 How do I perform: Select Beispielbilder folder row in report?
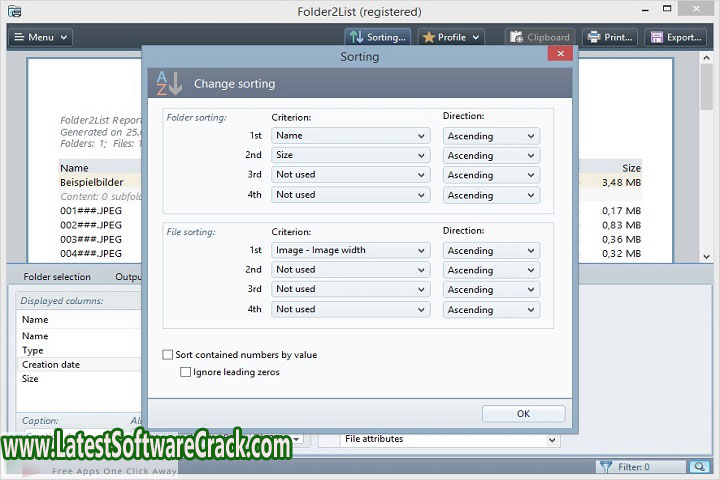(90, 183)
